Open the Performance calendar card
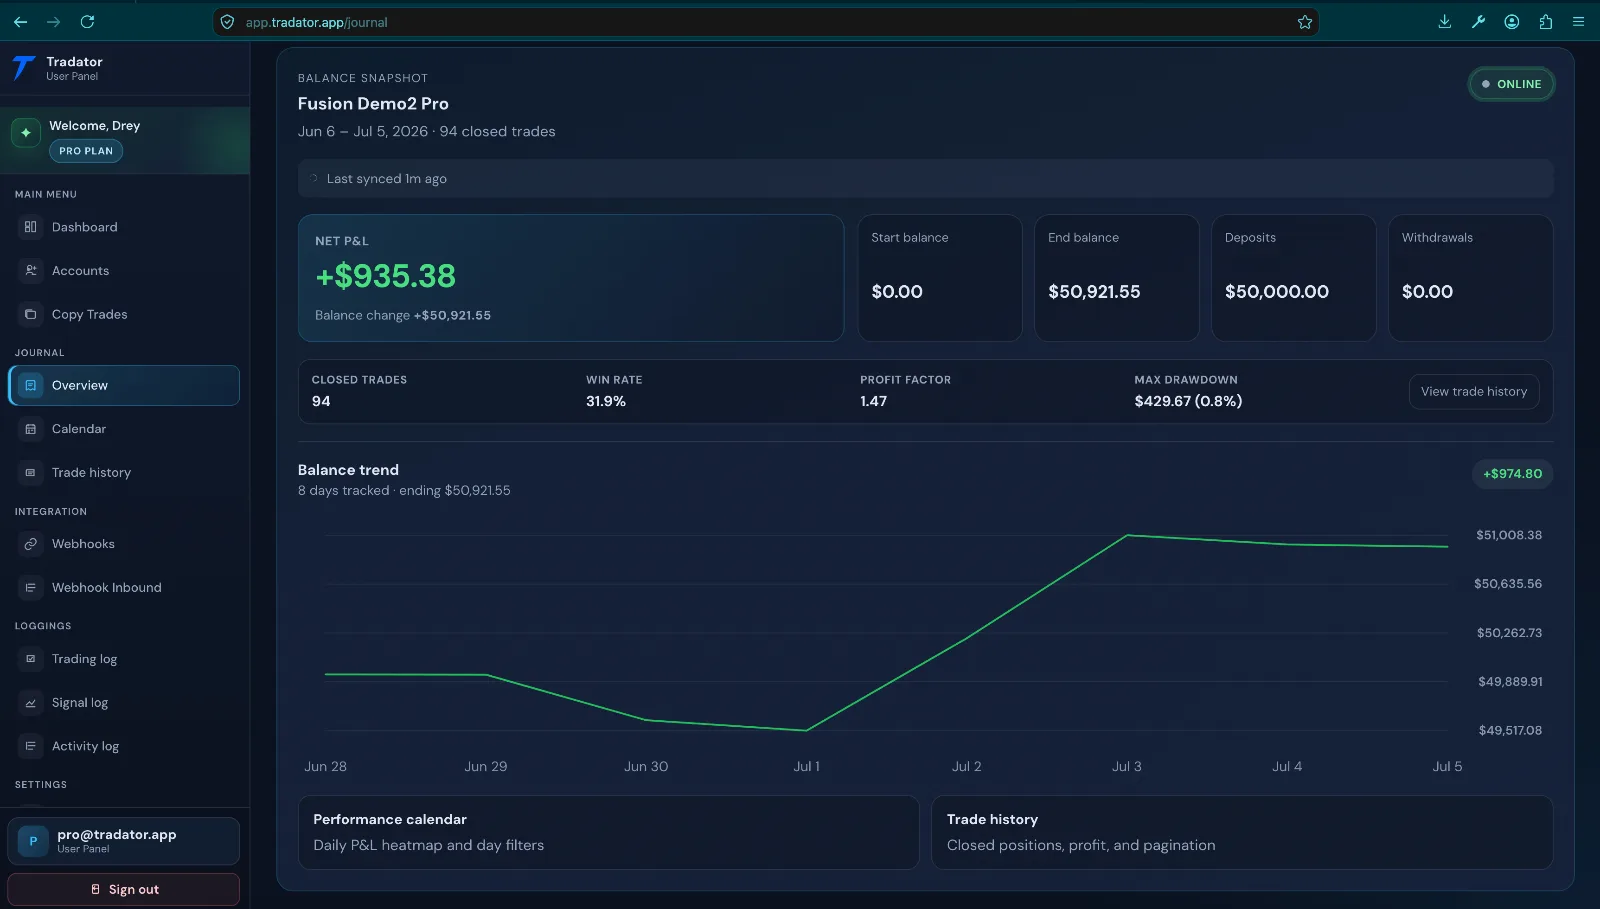The height and width of the screenshot is (909, 1600). coord(608,832)
